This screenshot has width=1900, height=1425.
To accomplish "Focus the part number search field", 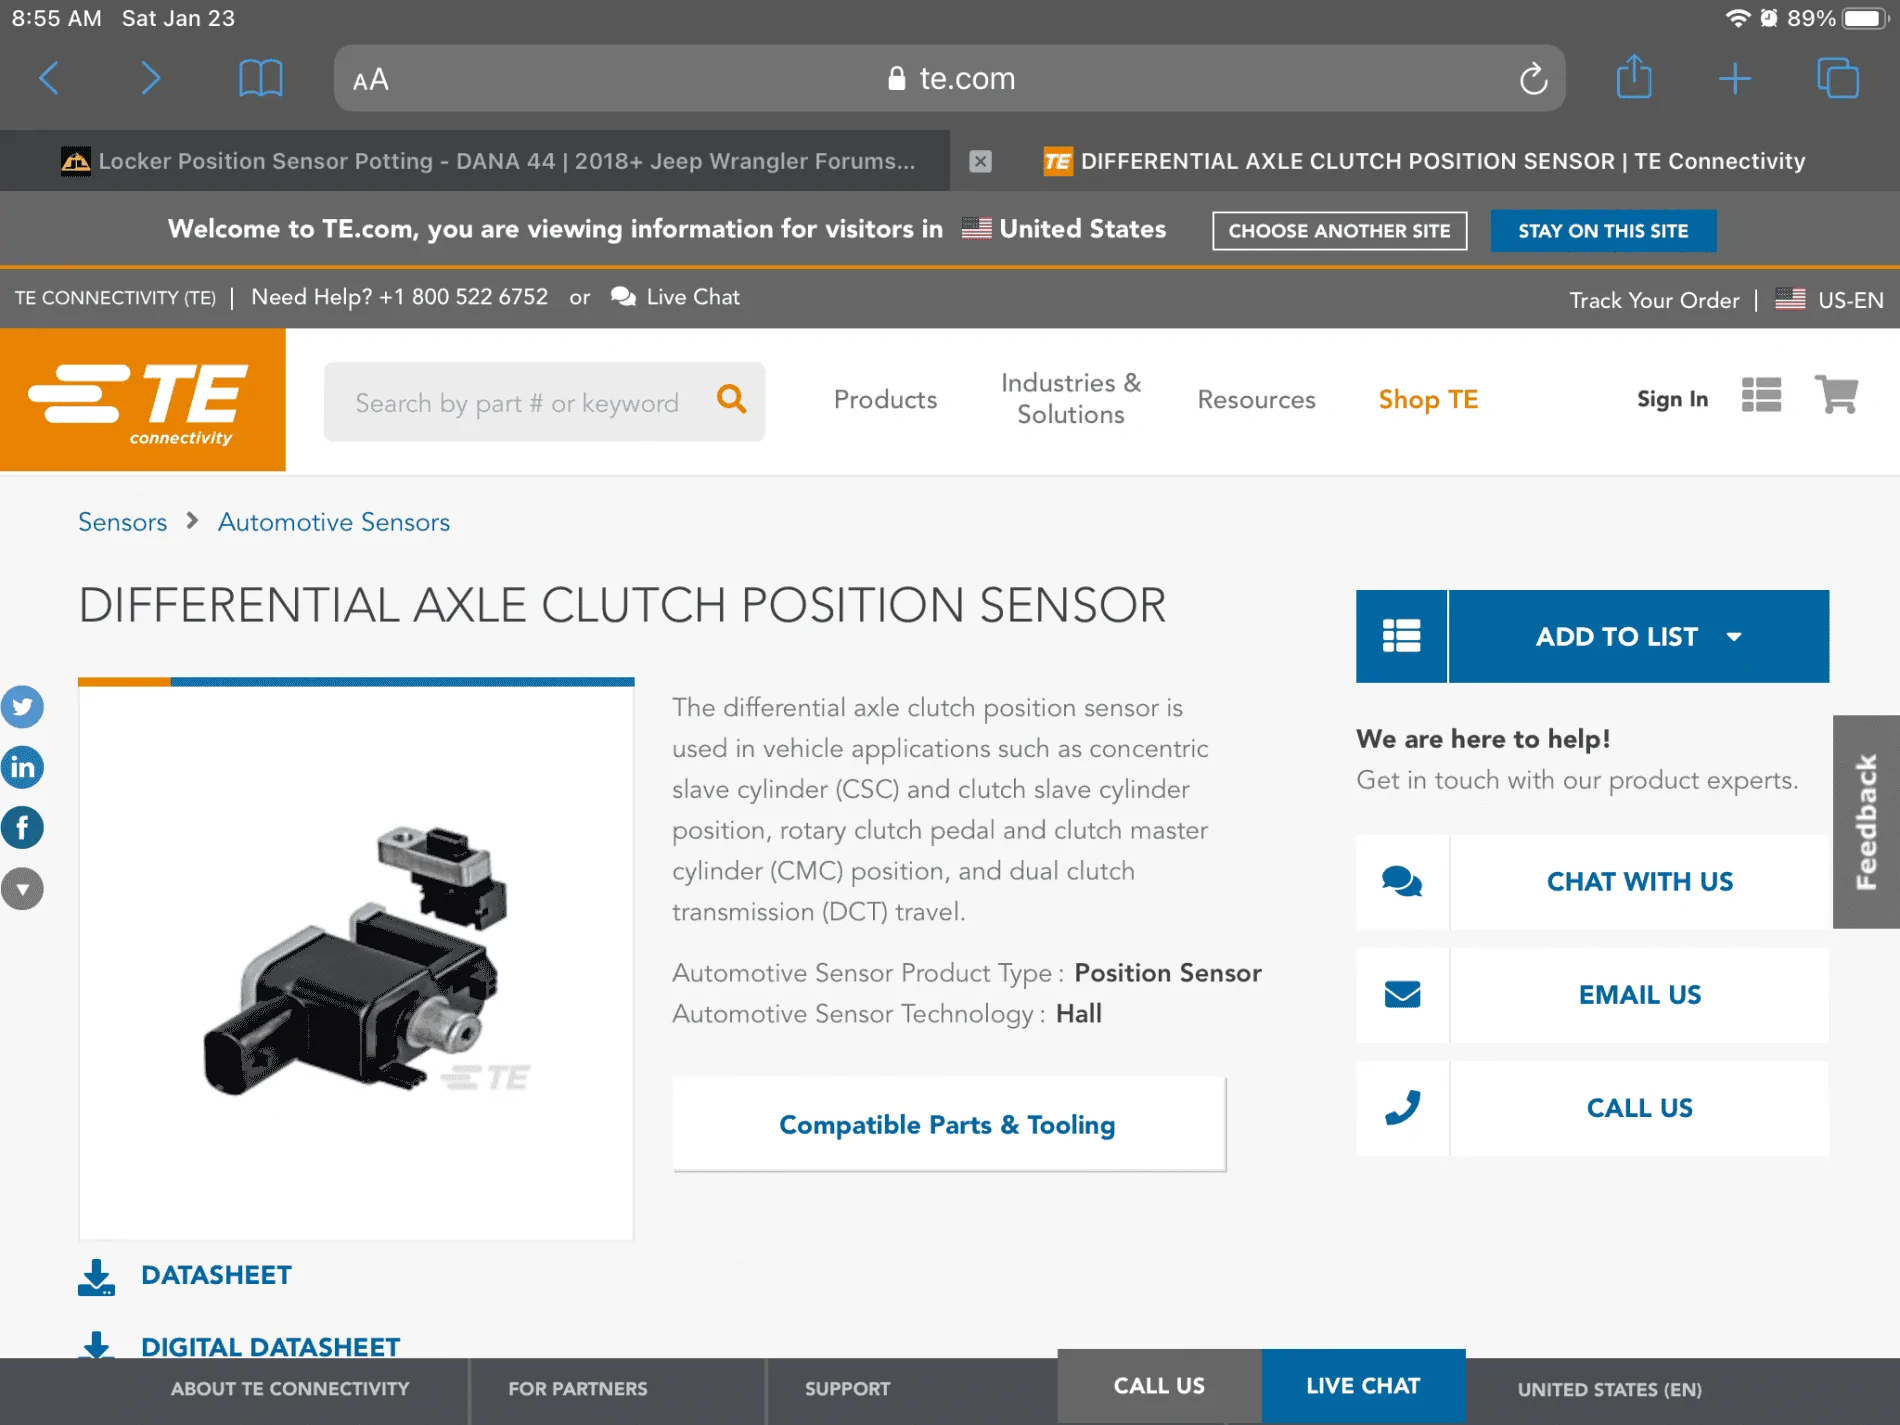I will (517, 402).
